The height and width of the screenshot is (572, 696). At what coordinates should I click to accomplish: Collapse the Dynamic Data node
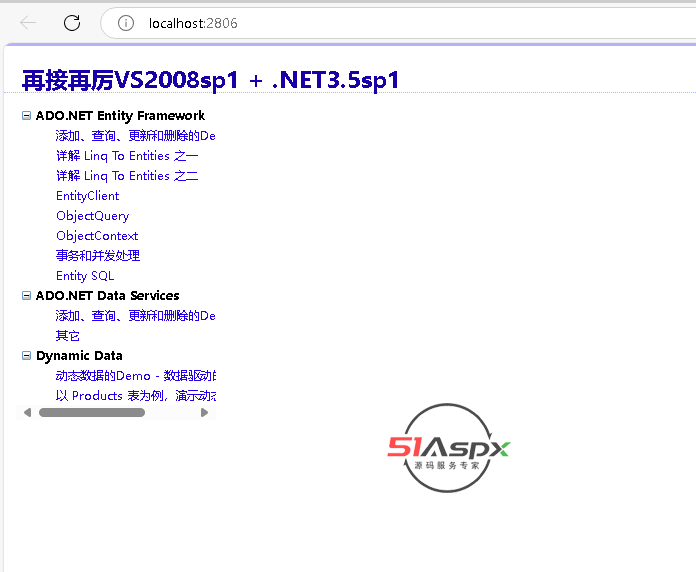[27, 355]
